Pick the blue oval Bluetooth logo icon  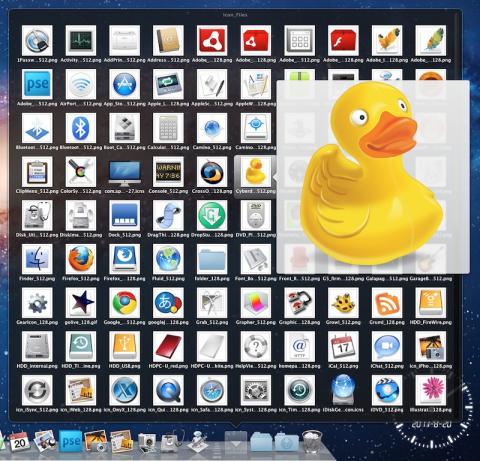coord(81,128)
